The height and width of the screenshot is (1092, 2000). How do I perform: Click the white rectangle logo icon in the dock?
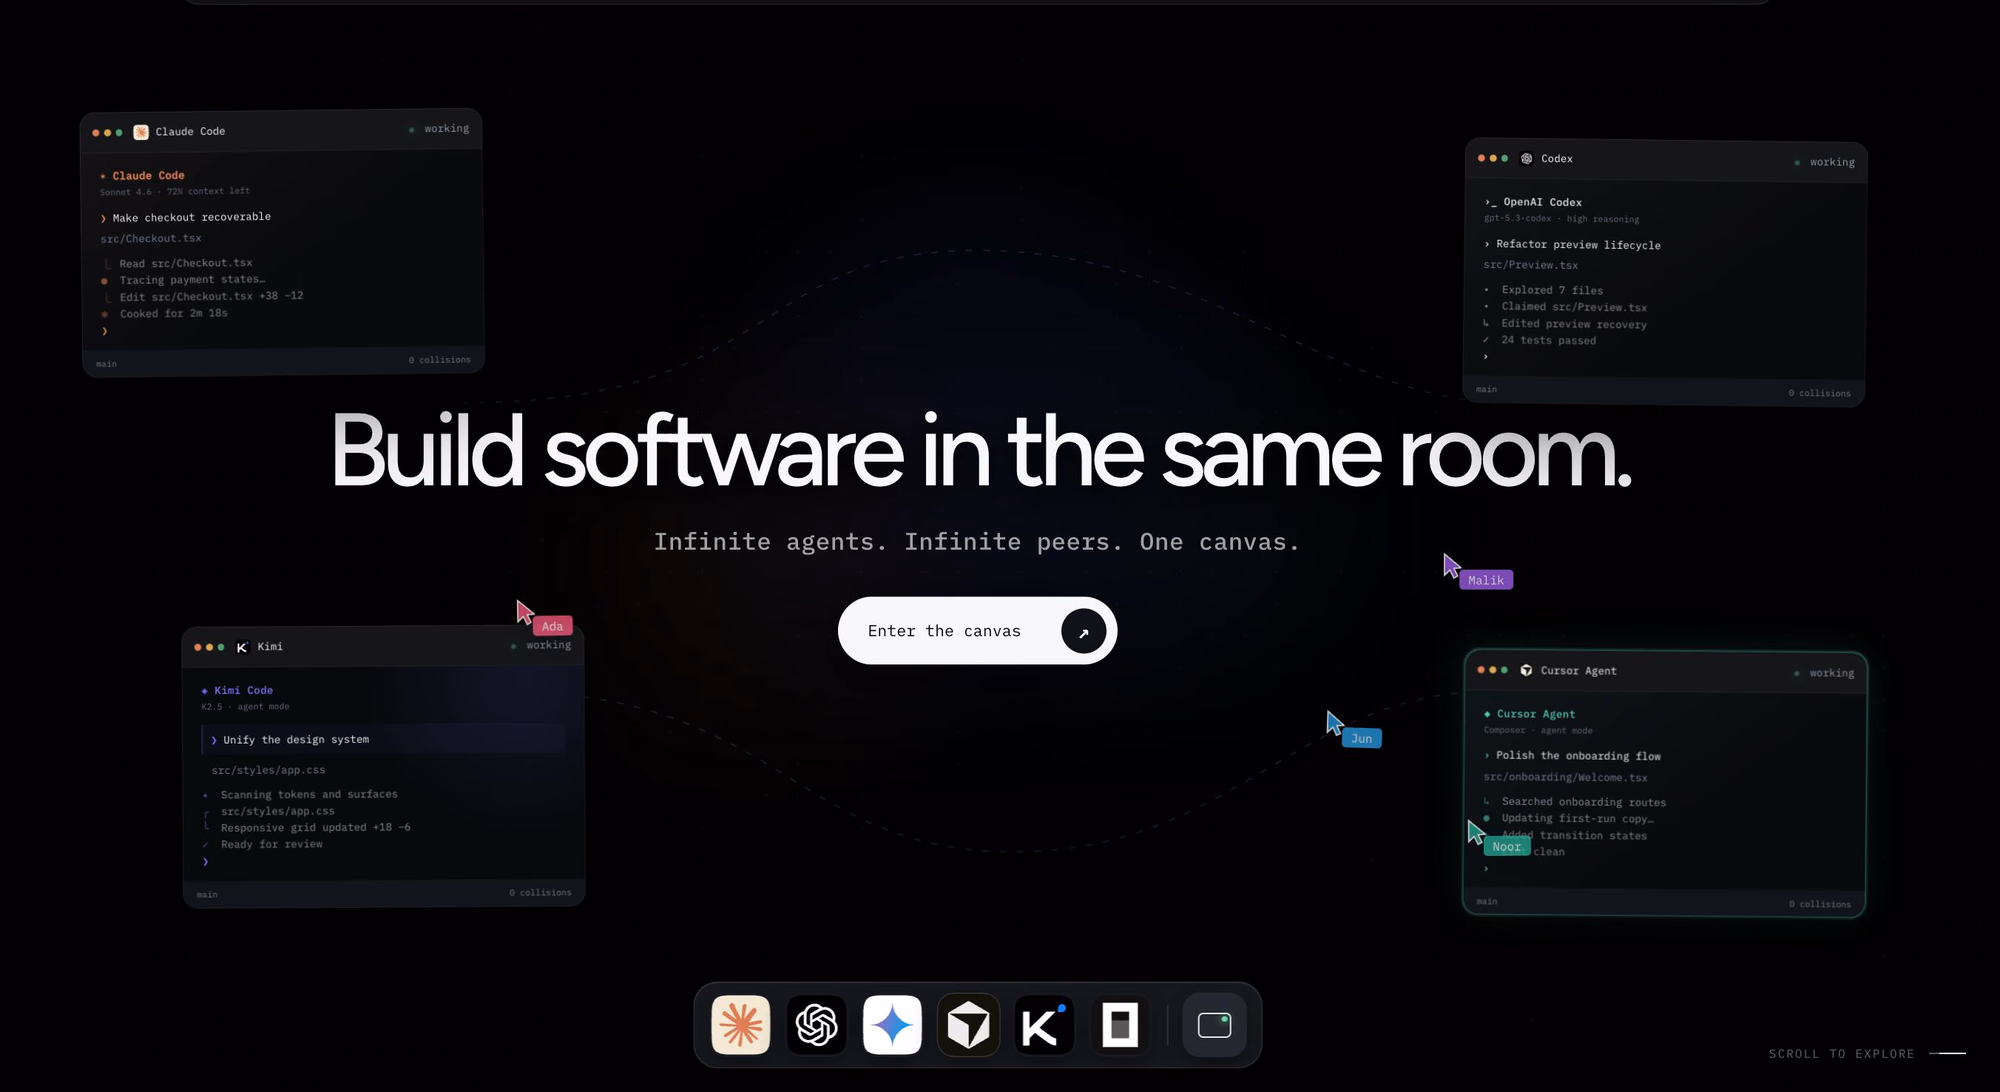1120,1025
